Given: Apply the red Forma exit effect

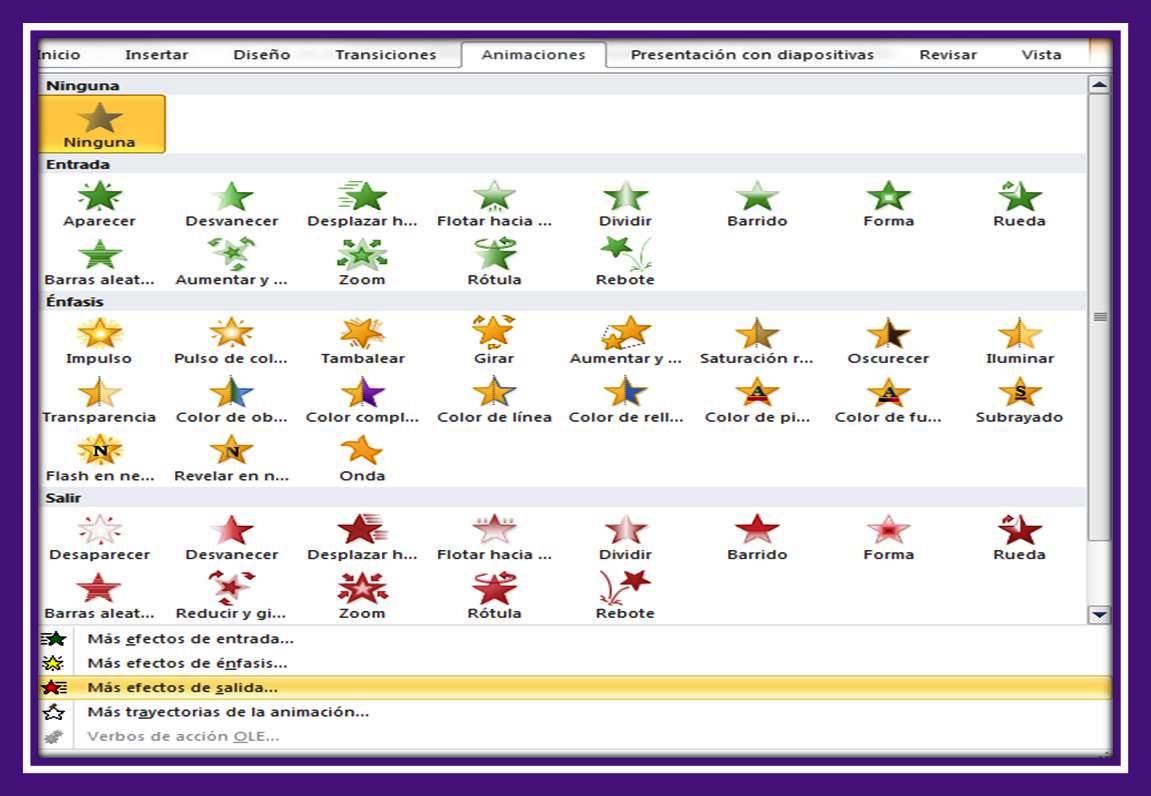Looking at the screenshot, I should tap(888, 538).
